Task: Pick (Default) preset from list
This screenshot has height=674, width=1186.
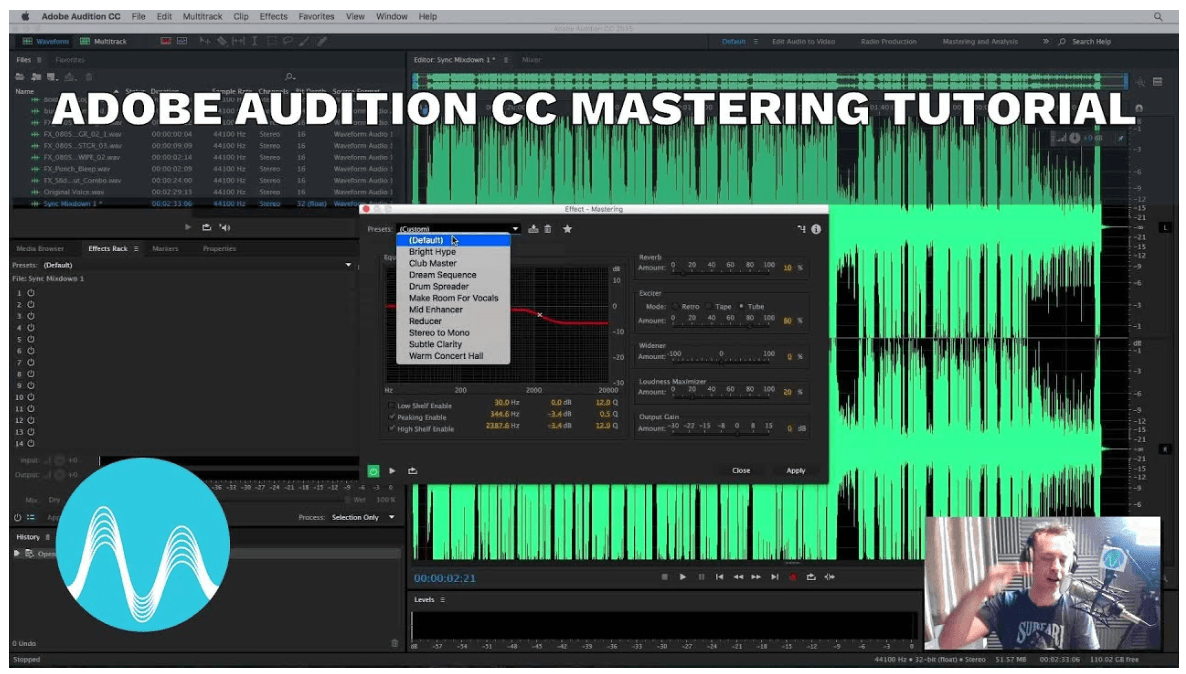Action: pyautogui.click(x=453, y=240)
